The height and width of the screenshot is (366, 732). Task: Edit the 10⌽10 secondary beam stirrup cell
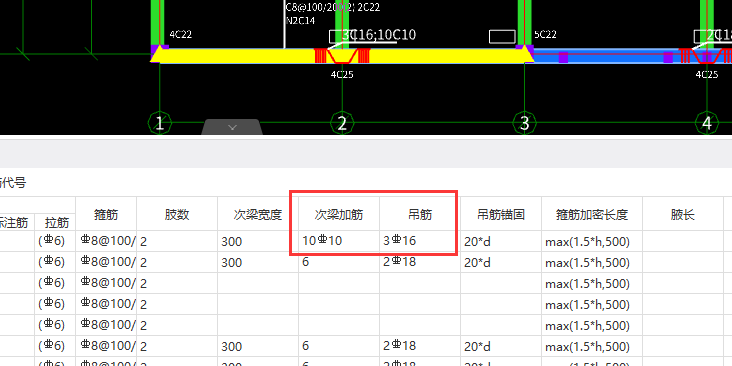pos(339,241)
